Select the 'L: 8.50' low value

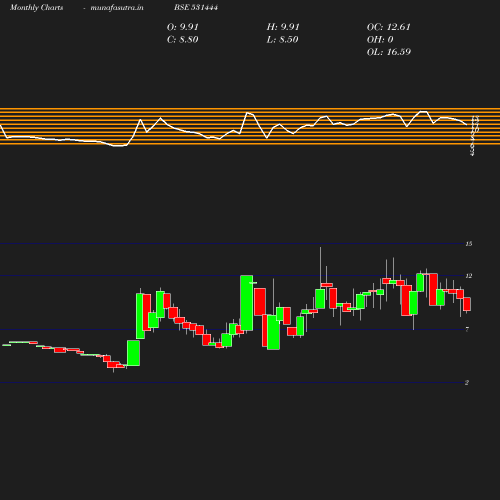pyautogui.click(x=283, y=40)
